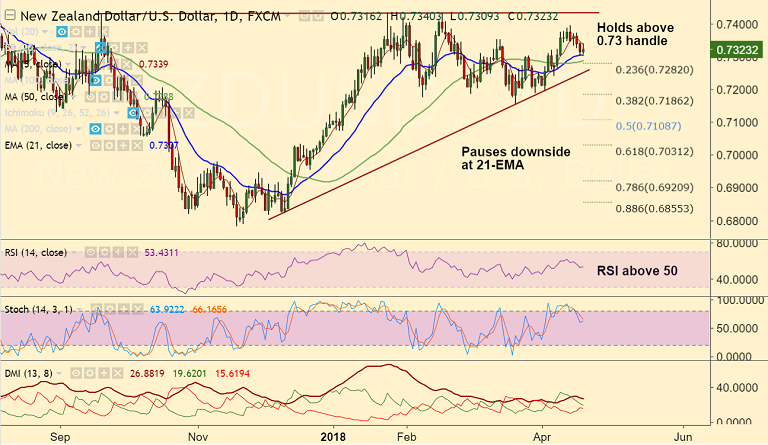Show MA (200, close) via eye icon

[96, 129]
